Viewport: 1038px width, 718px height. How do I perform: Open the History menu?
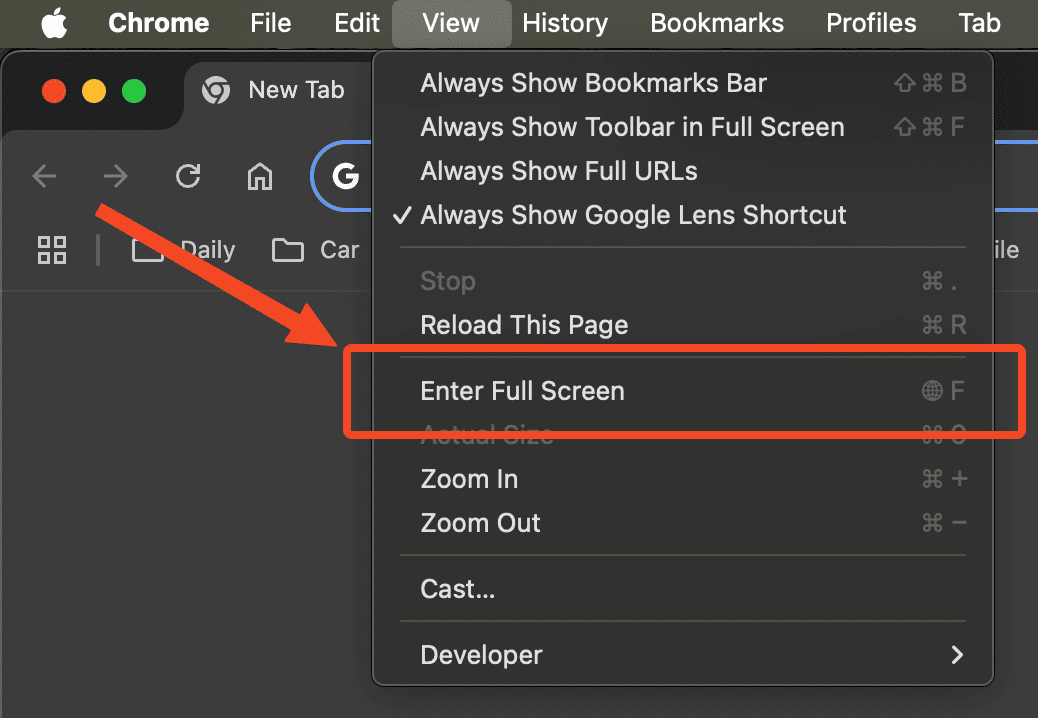565,23
